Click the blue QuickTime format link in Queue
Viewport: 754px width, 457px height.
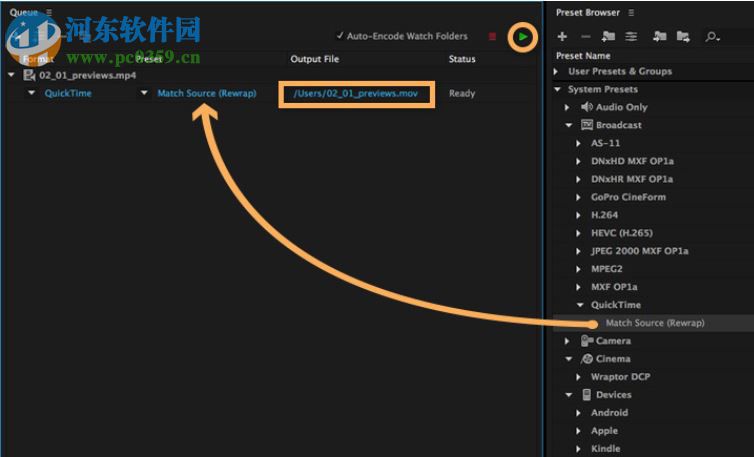tap(68, 93)
